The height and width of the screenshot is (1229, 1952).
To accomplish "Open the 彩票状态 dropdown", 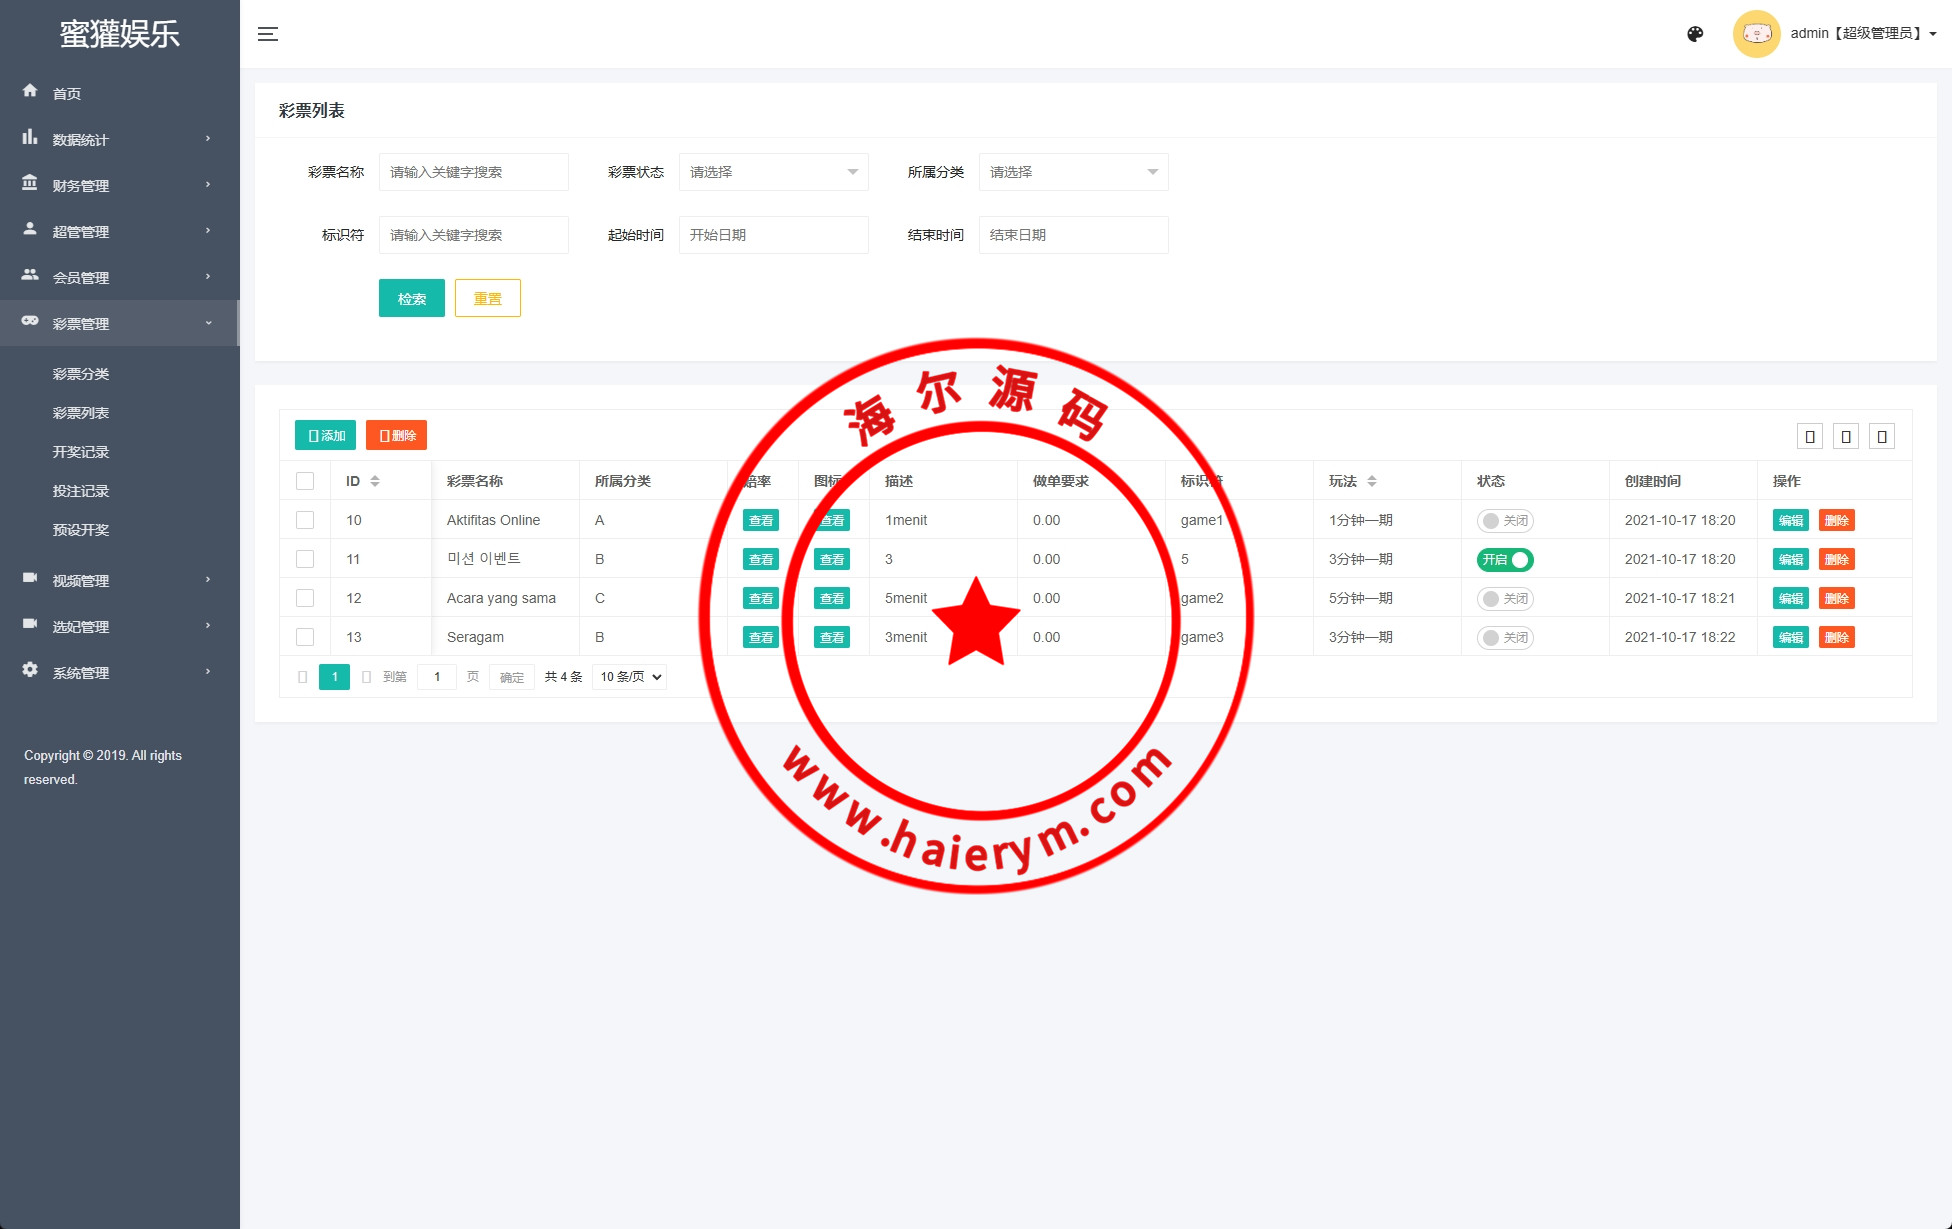I will tap(773, 172).
